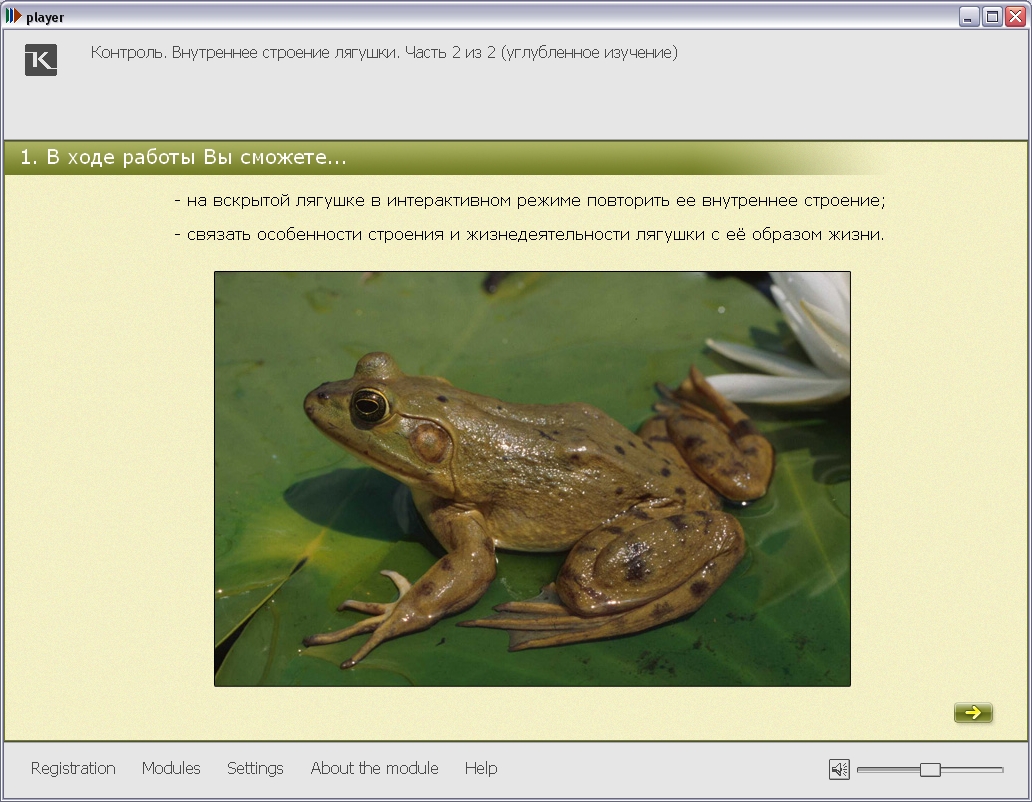The width and height of the screenshot is (1032, 802).
Task: Click the K logo icon
Action: click(x=41, y=60)
